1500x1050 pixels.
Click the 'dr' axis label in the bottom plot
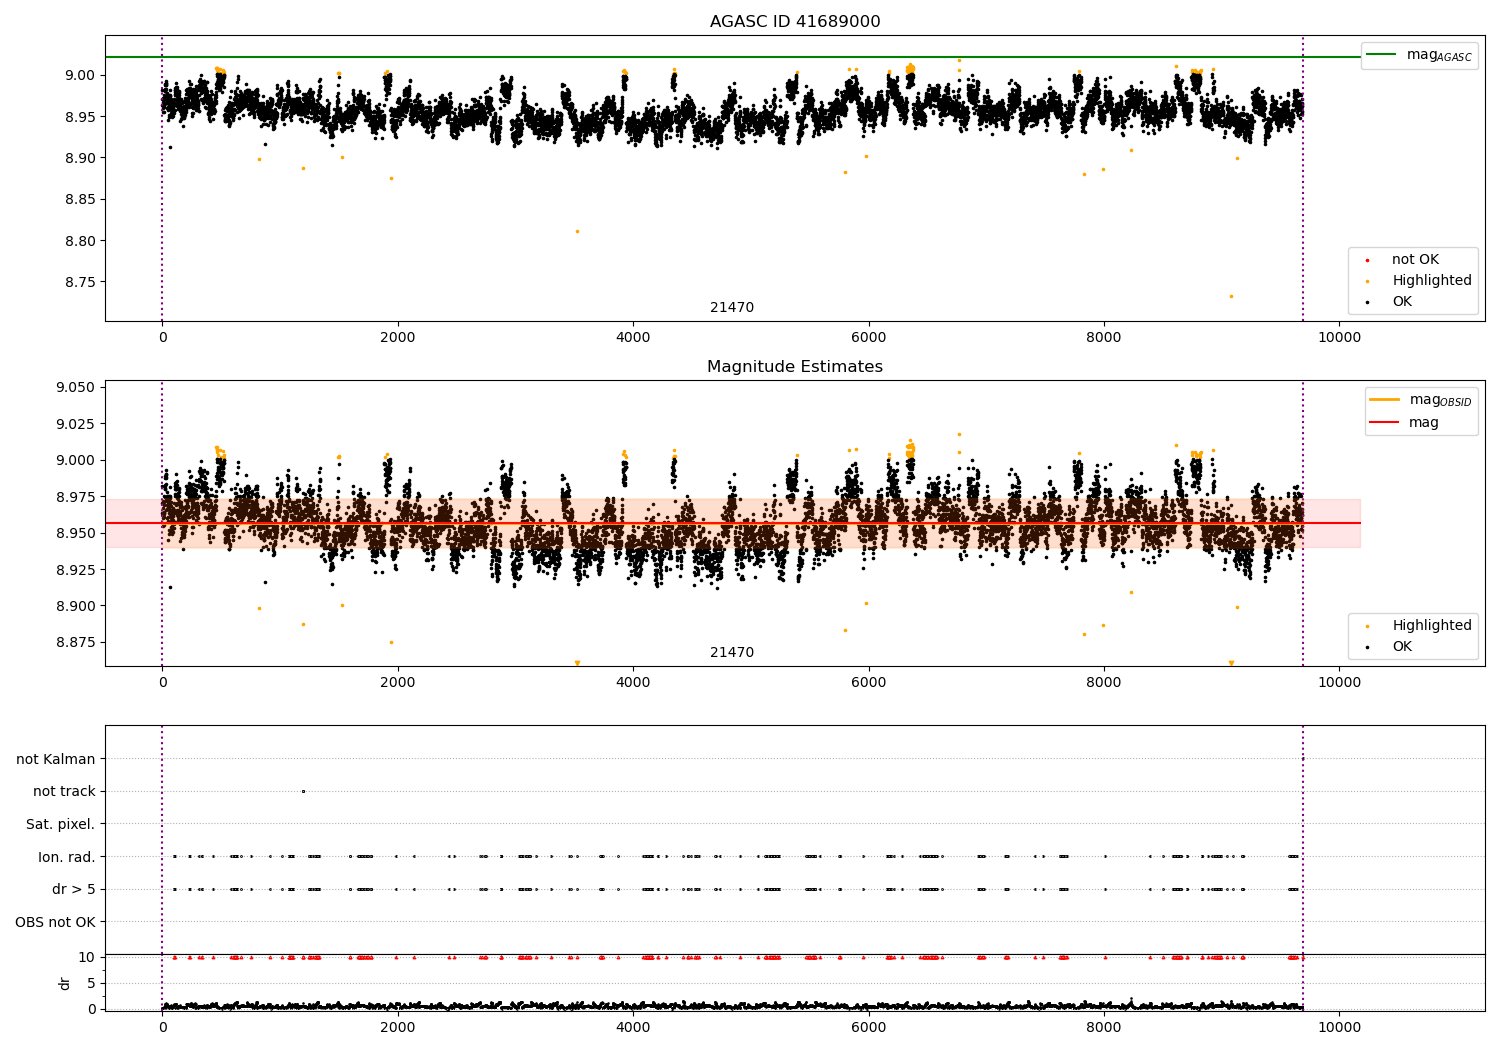pos(65,983)
